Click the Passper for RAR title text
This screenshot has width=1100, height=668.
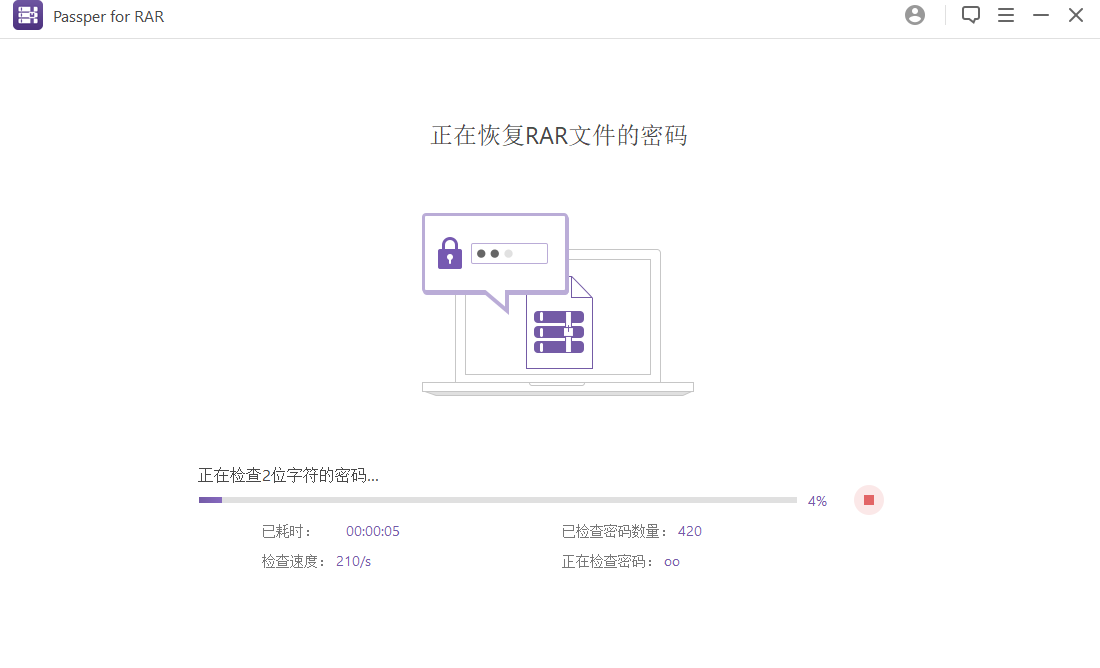pyautogui.click(x=108, y=16)
